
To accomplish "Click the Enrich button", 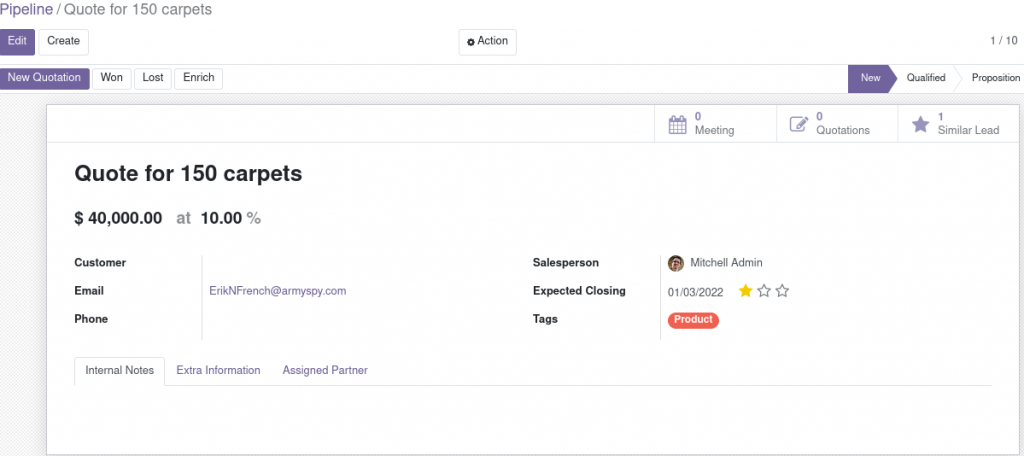I will point(199,78).
